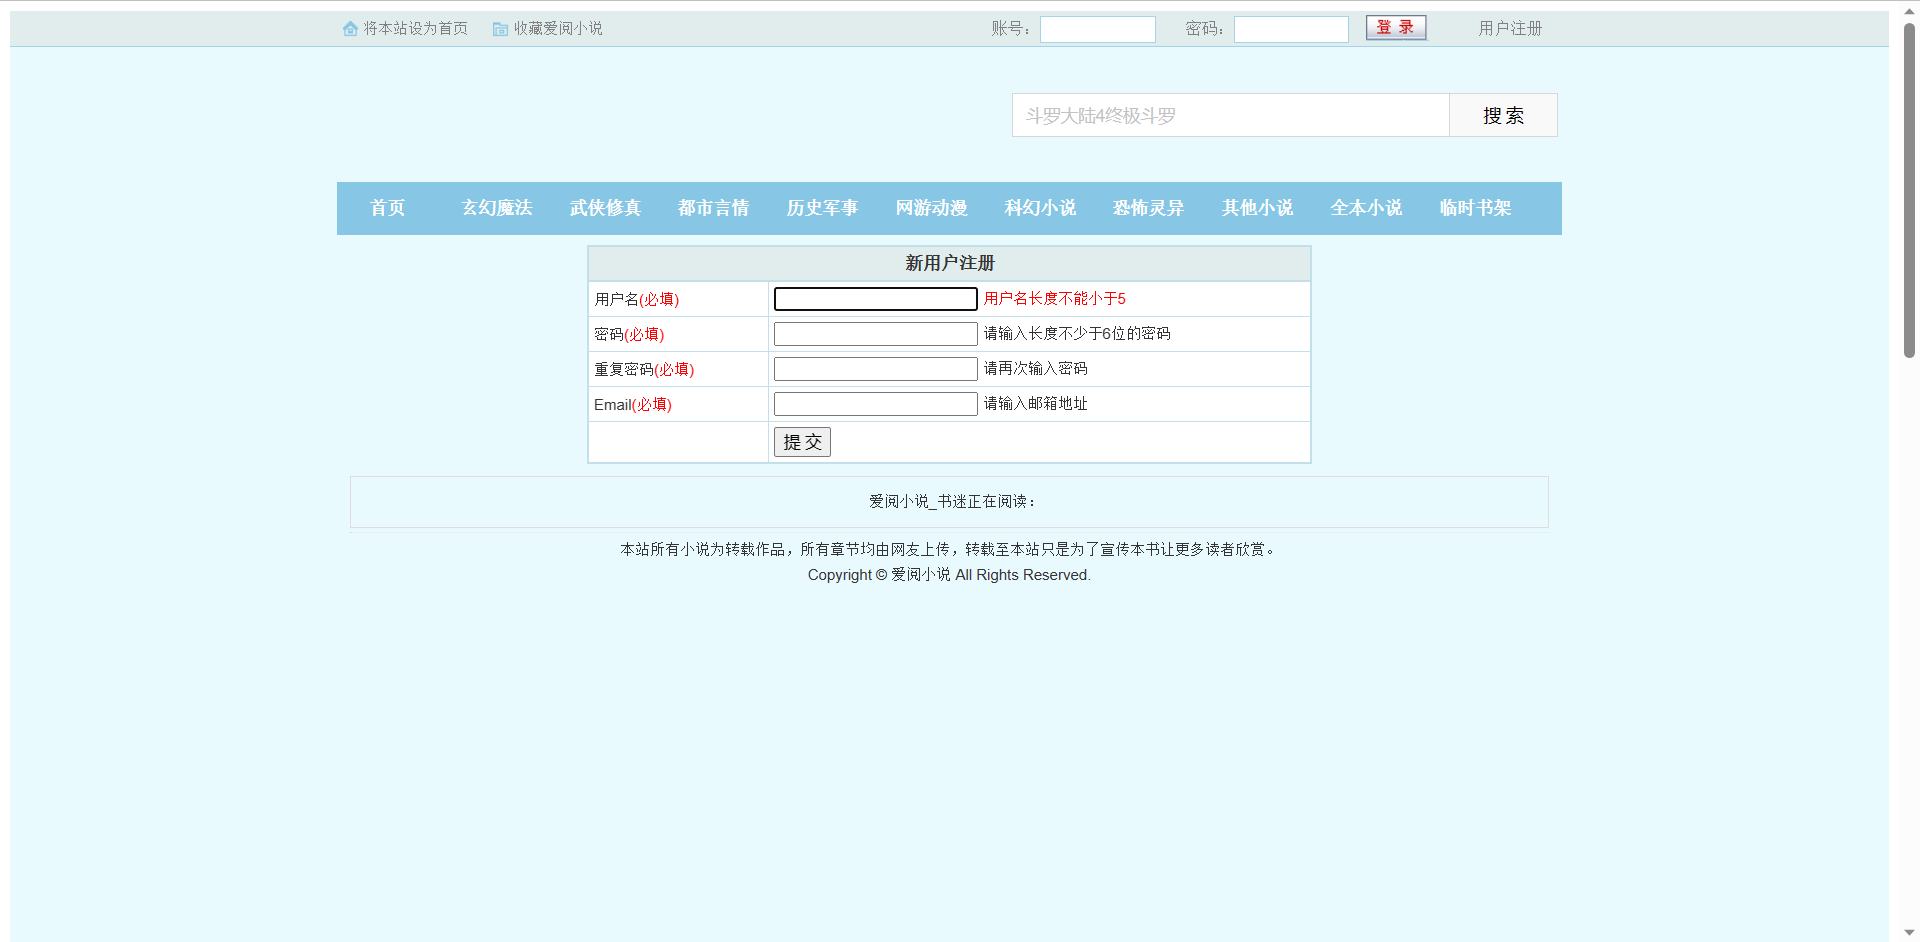The height and width of the screenshot is (942, 1920).
Task: Click the 密码 registration field
Action: click(876, 334)
